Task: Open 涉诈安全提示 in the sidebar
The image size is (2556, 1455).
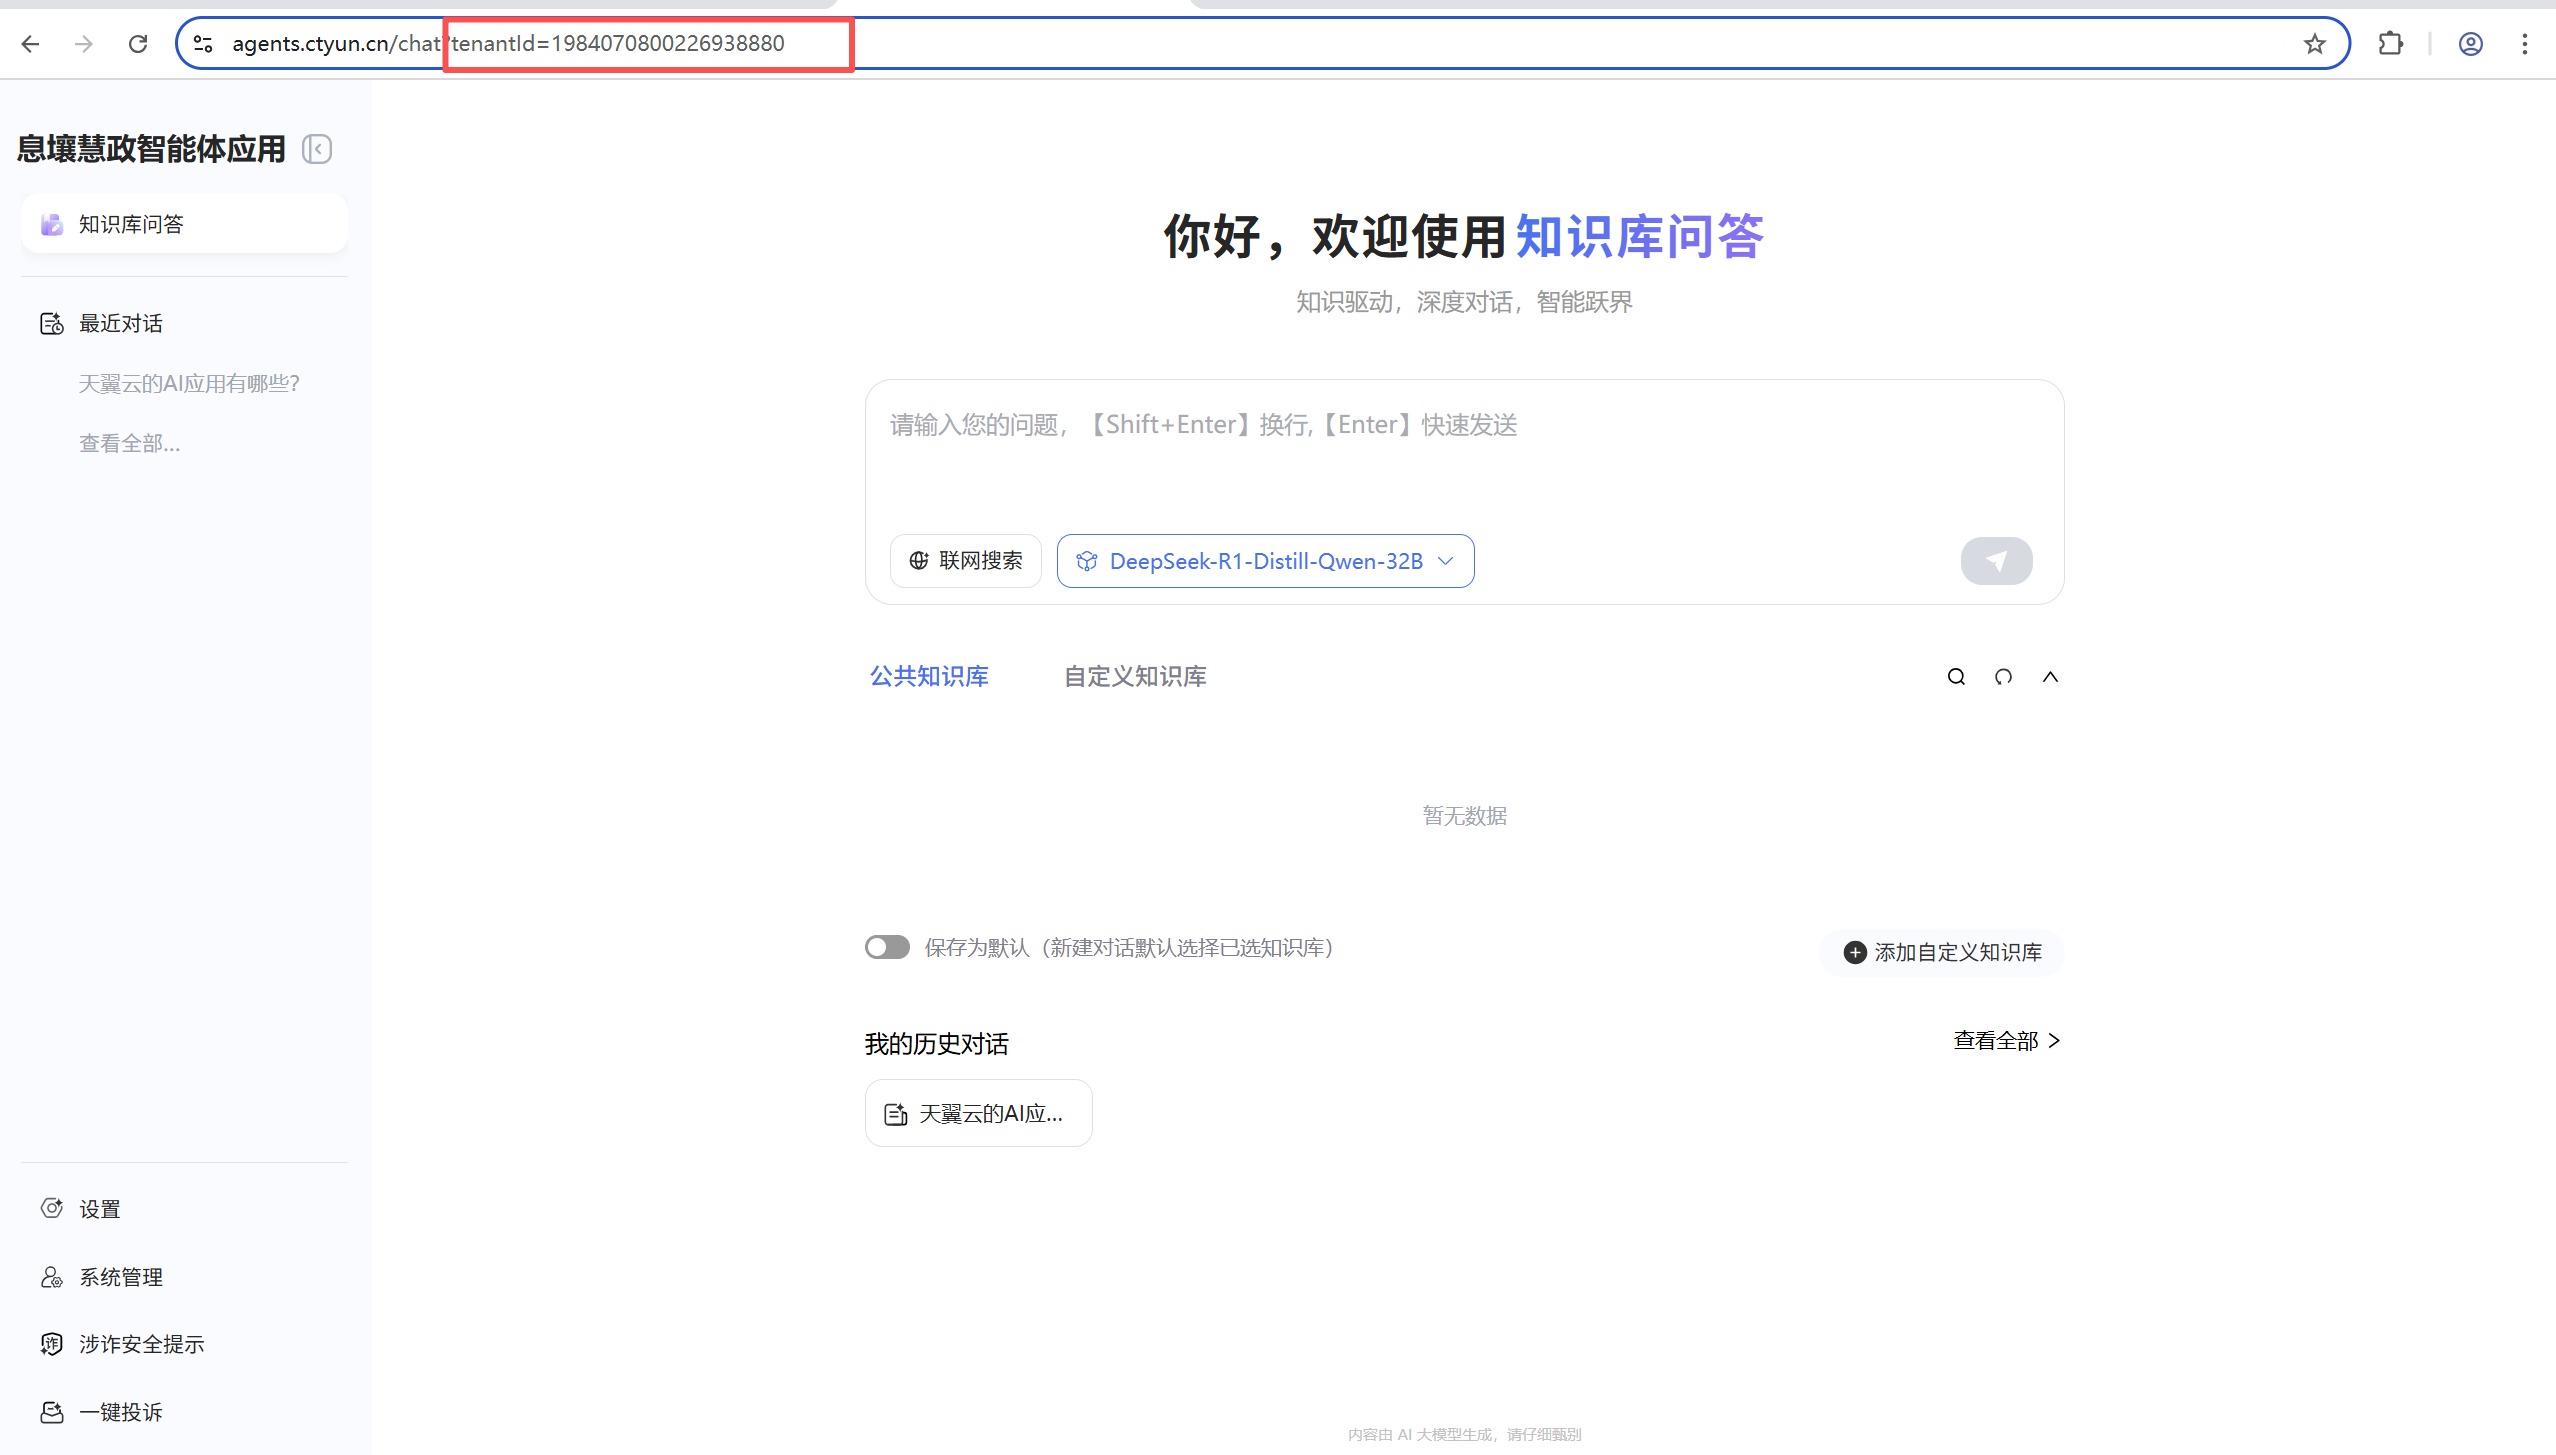Action: 141,1344
